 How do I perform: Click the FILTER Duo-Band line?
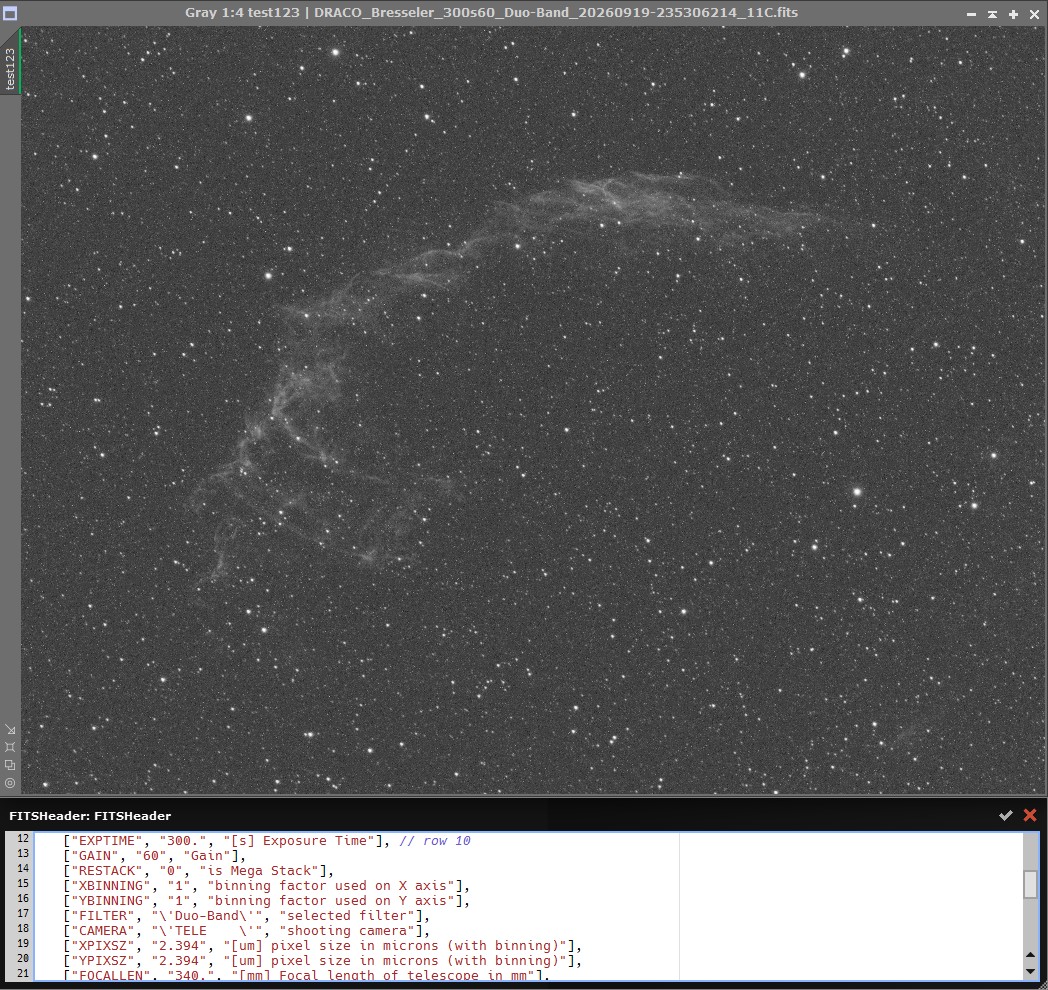(247, 915)
